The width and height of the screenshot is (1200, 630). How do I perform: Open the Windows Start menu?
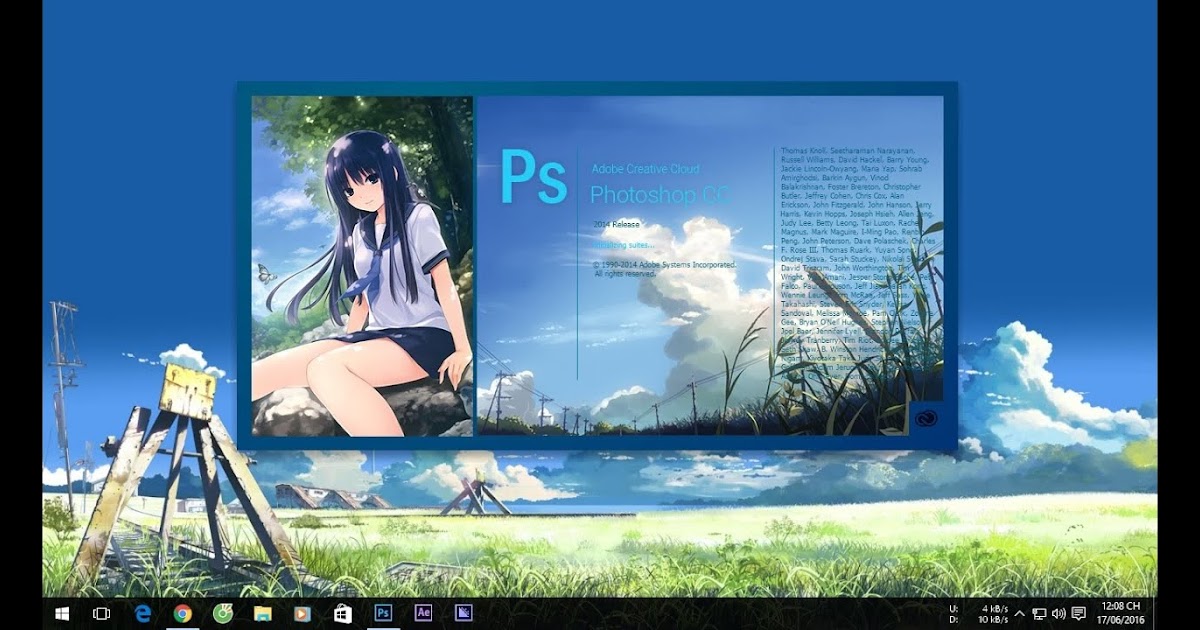click(62, 613)
